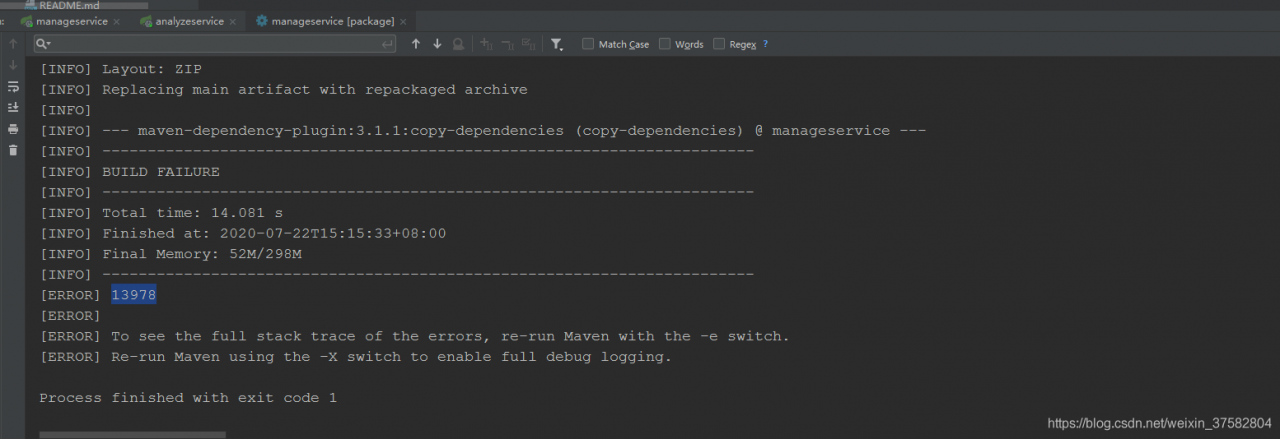1280x439 pixels.
Task: Click the up stack trace arrow in the left gutter
Action: [x=13, y=44]
